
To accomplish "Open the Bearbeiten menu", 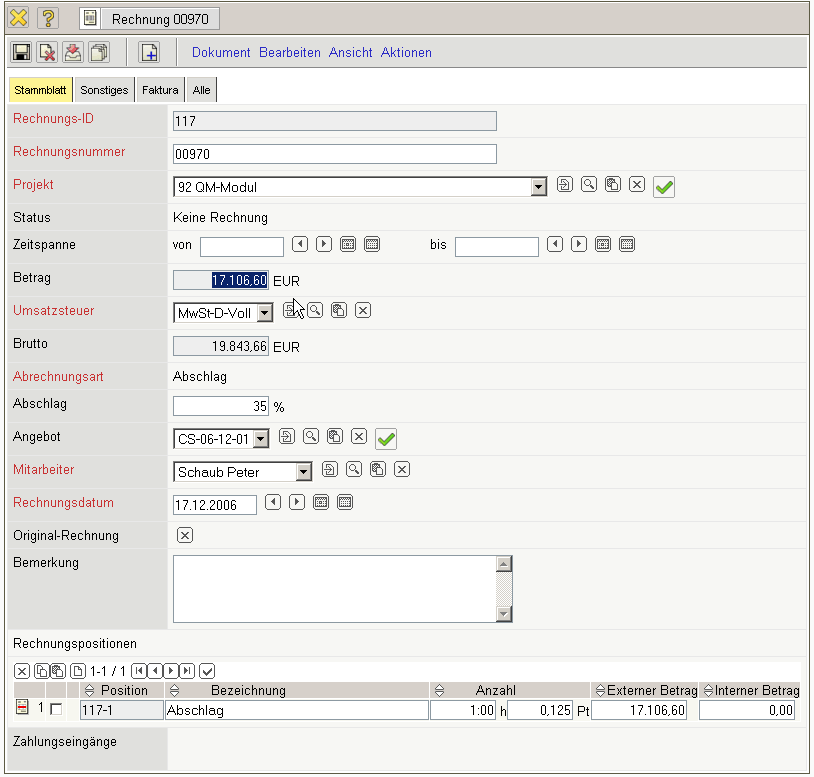I will pyautogui.click(x=290, y=52).
